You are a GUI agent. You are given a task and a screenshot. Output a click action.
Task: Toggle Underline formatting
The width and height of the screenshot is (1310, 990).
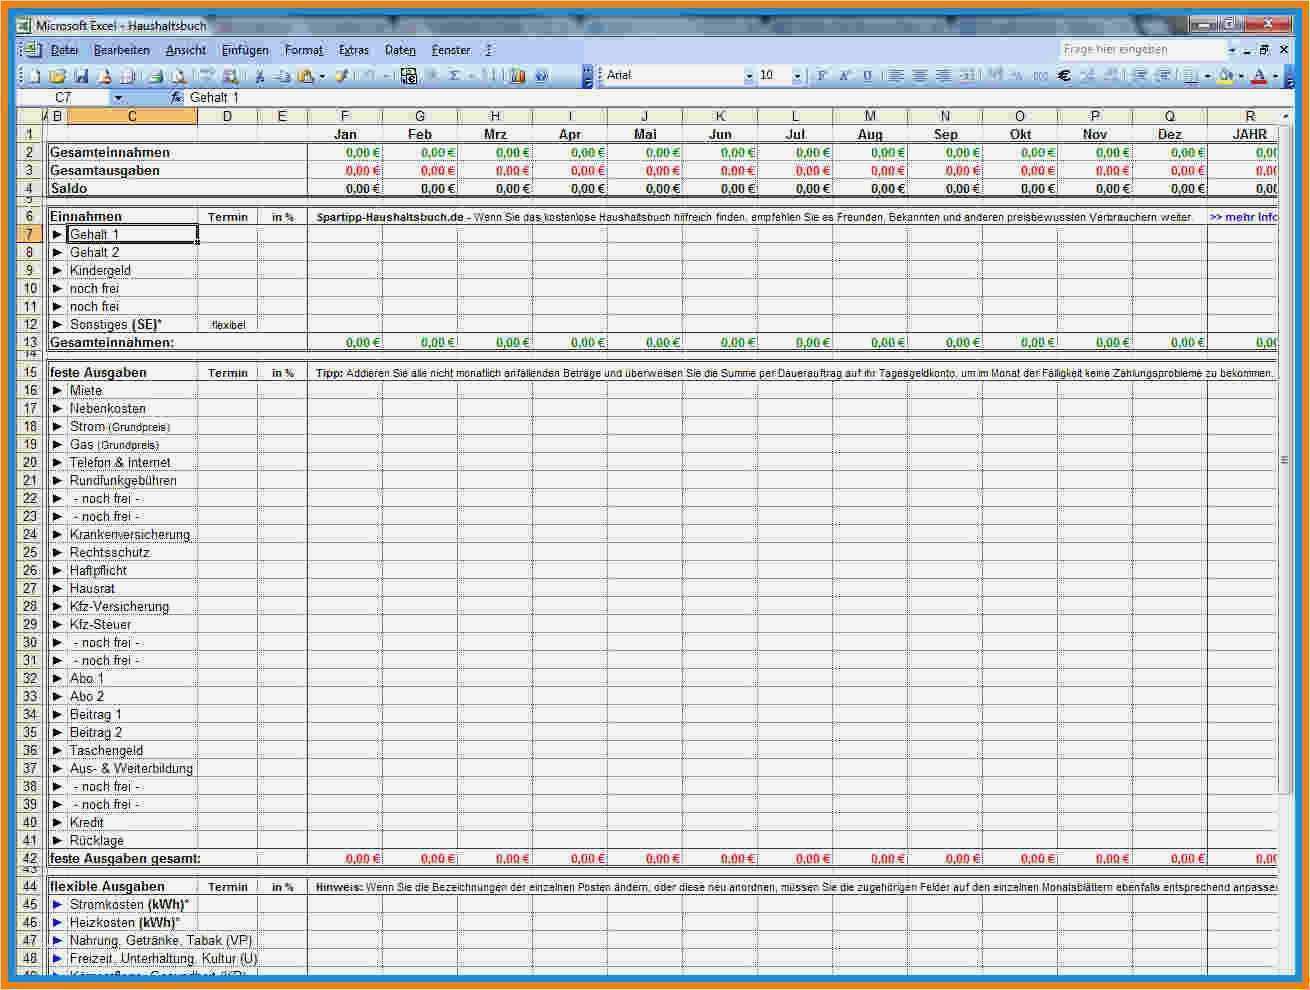pyautogui.click(x=868, y=75)
